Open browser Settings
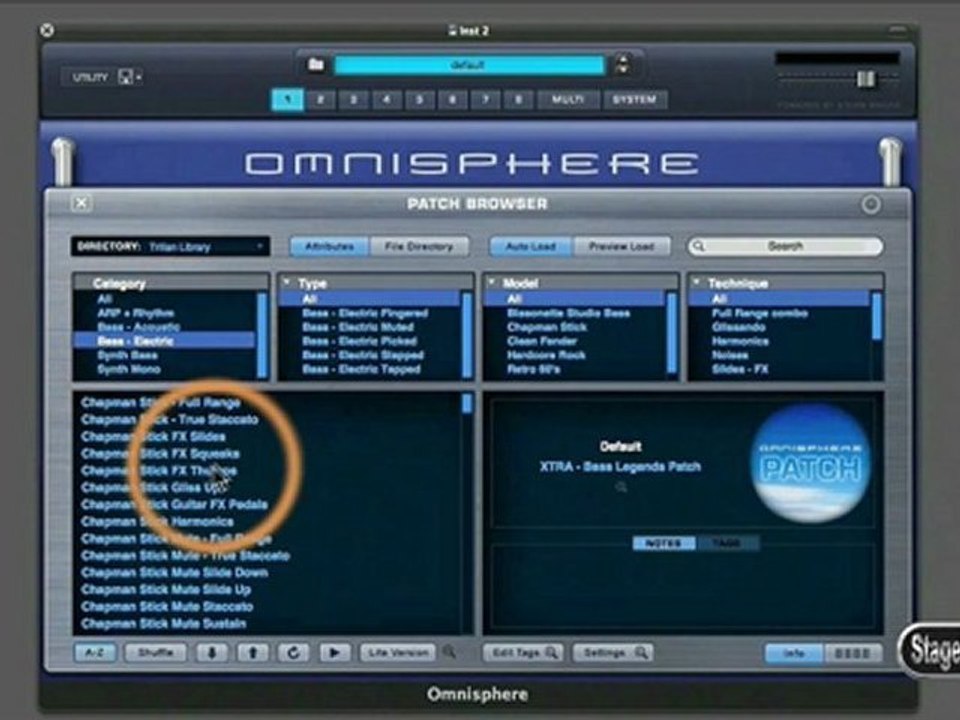The image size is (960, 720). [613, 653]
